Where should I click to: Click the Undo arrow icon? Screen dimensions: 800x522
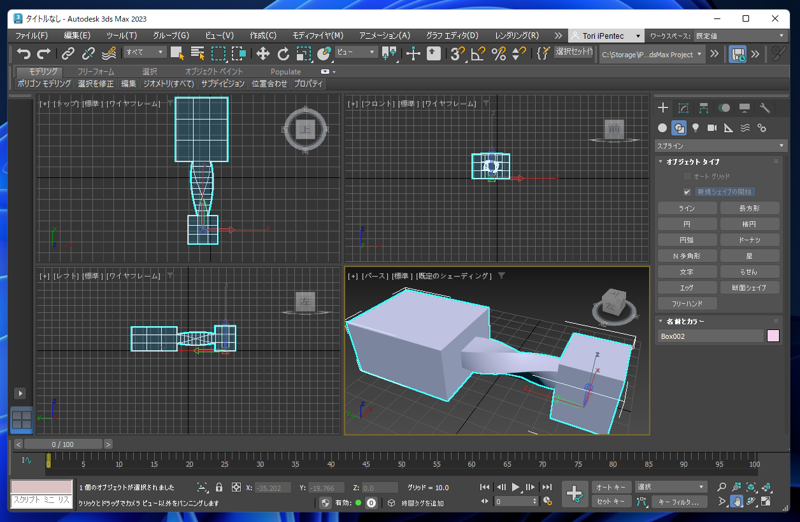(x=23, y=53)
